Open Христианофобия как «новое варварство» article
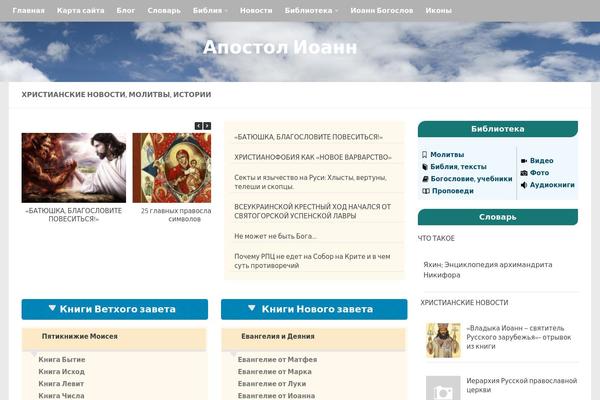 tap(313, 157)
